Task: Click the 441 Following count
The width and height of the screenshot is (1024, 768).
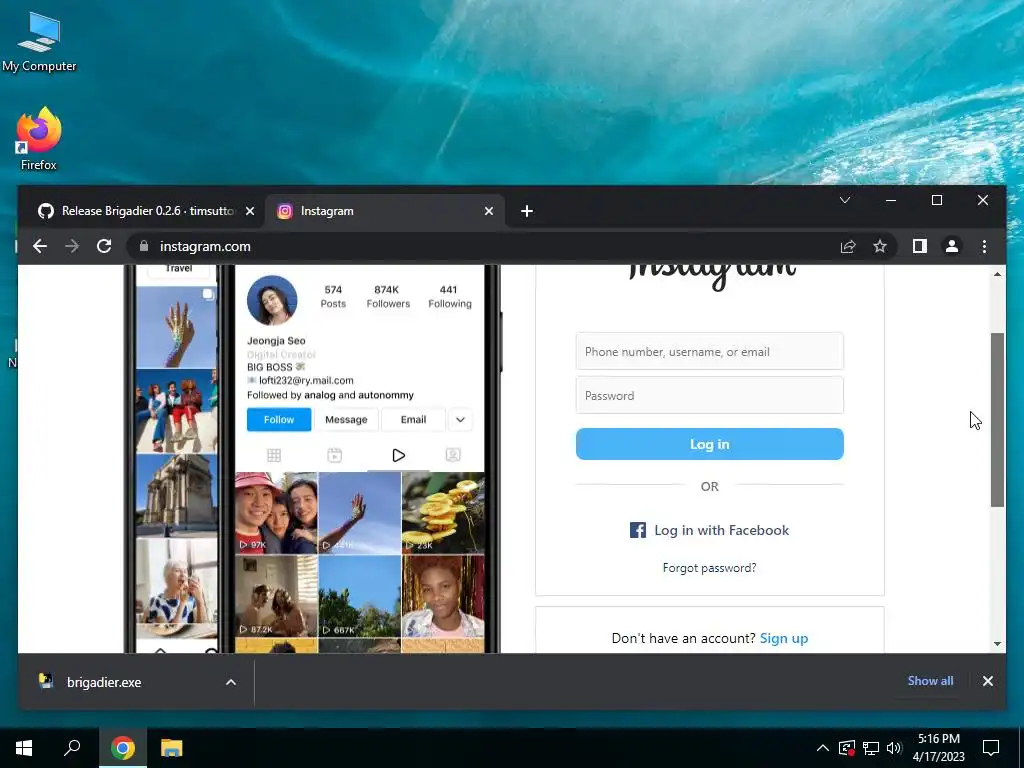Action: 450,296
